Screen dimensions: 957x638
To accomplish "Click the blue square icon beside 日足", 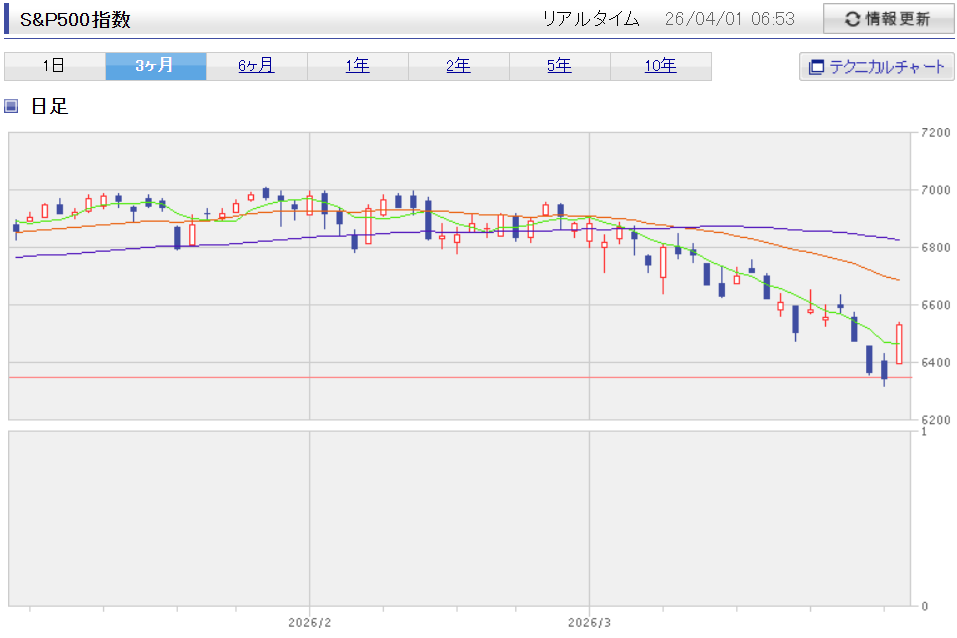I will click(12, 106).
